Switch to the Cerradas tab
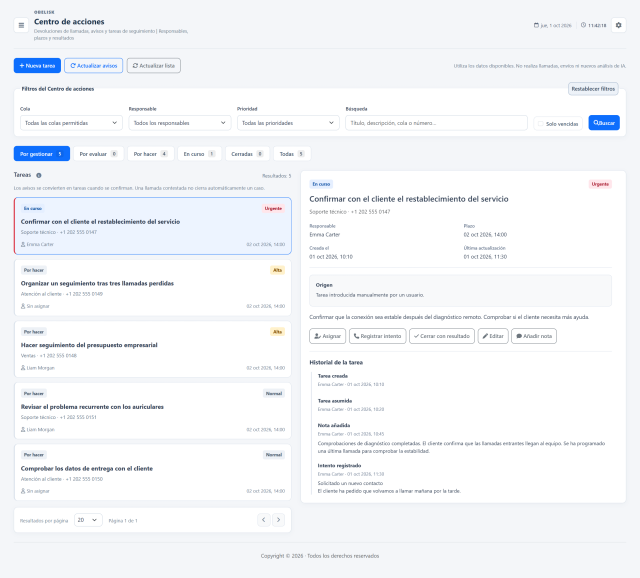This screenshot has height=578, width=640. [x=247, y=154]
